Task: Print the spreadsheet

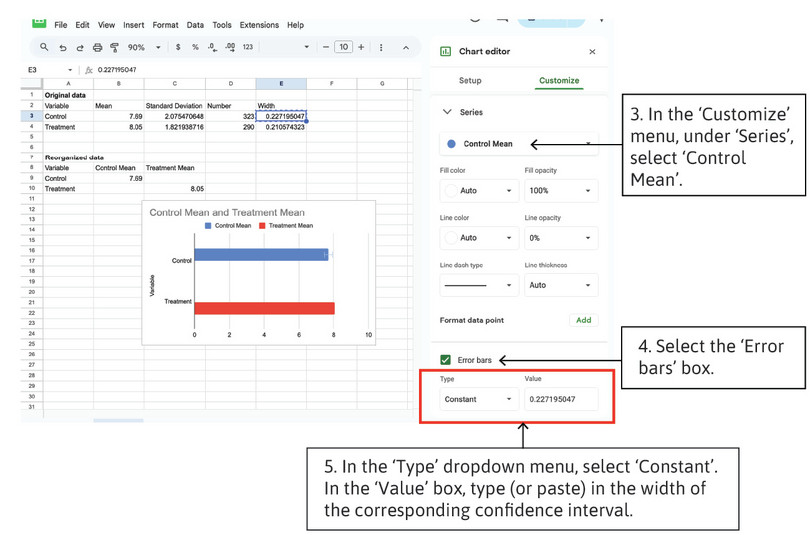Action: (97, 48)
